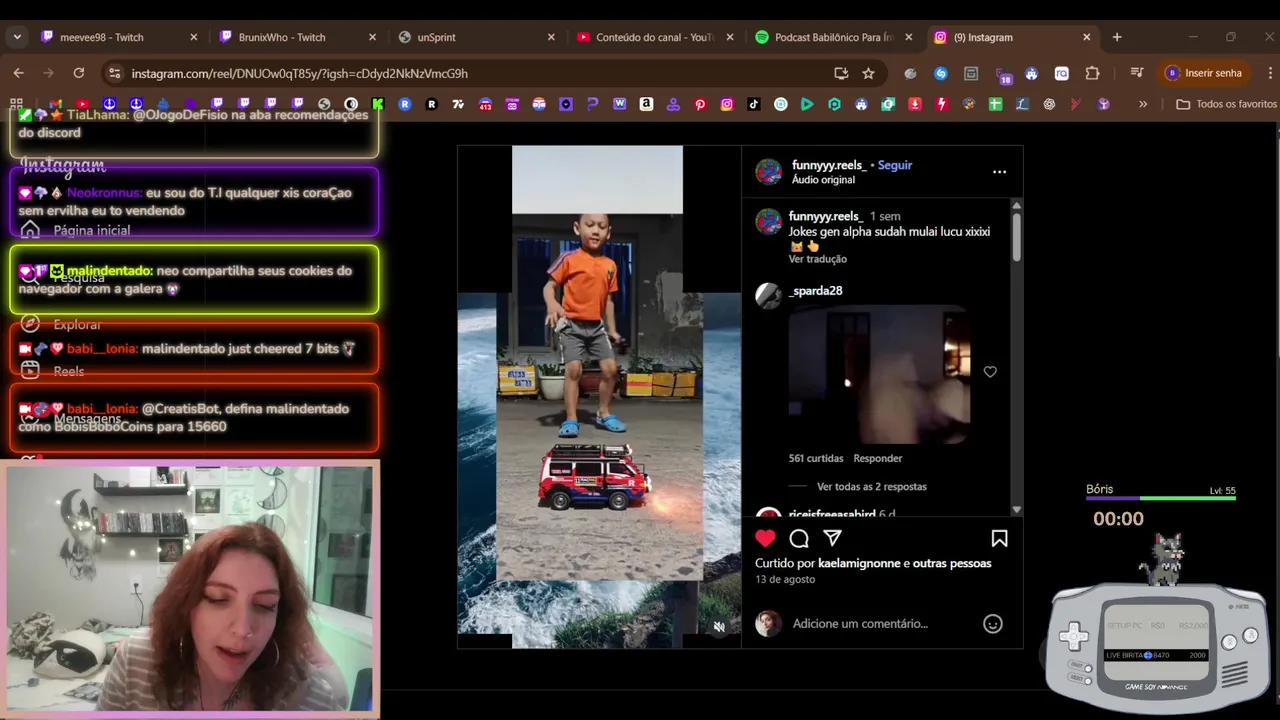The height and width of the screenshot is (720, 1280).
Task: Open the ChatGPT bookmark icon
Action: pyautogui.click(x=1049, y=104)
